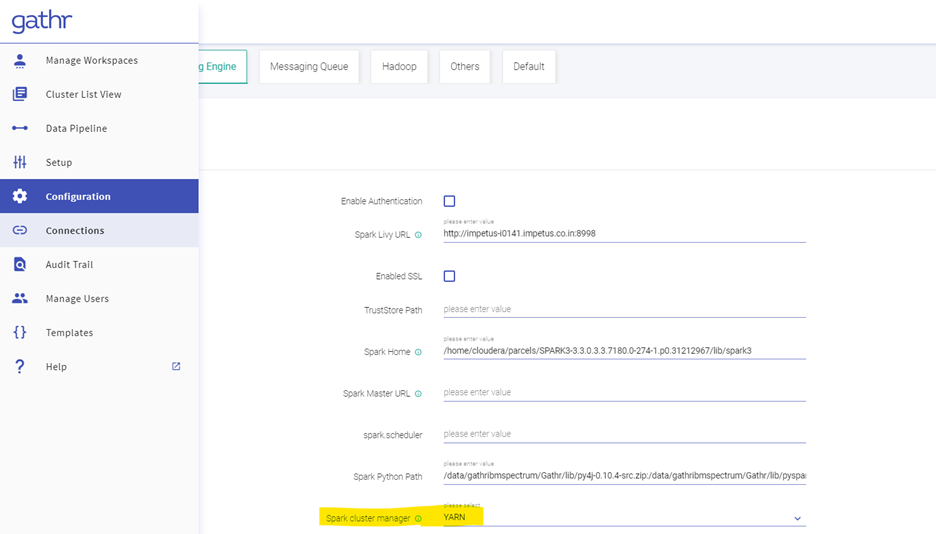Click the TrustStore Path input field
Image resolution: width=936 pixels, height=534 pixels.
pyautogui.click(x=624, y=309)
